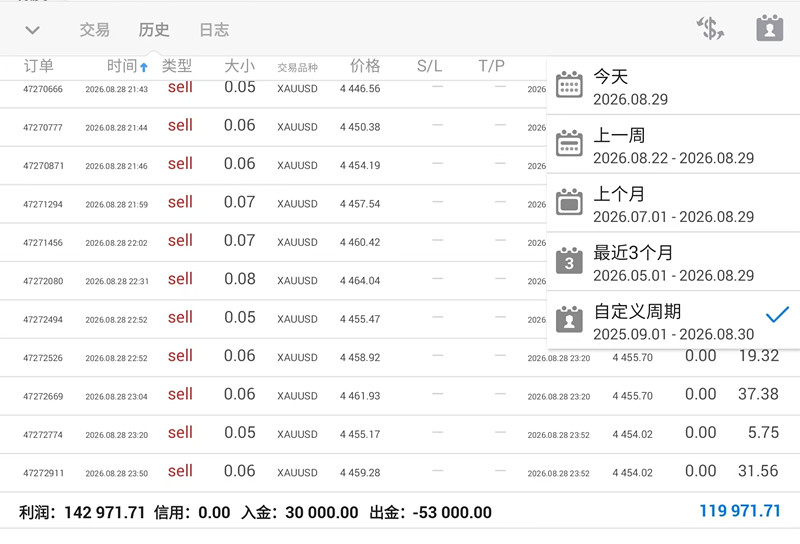
Task: Click the blue sort arrow next to 时间
Action: tap(144, 67)
